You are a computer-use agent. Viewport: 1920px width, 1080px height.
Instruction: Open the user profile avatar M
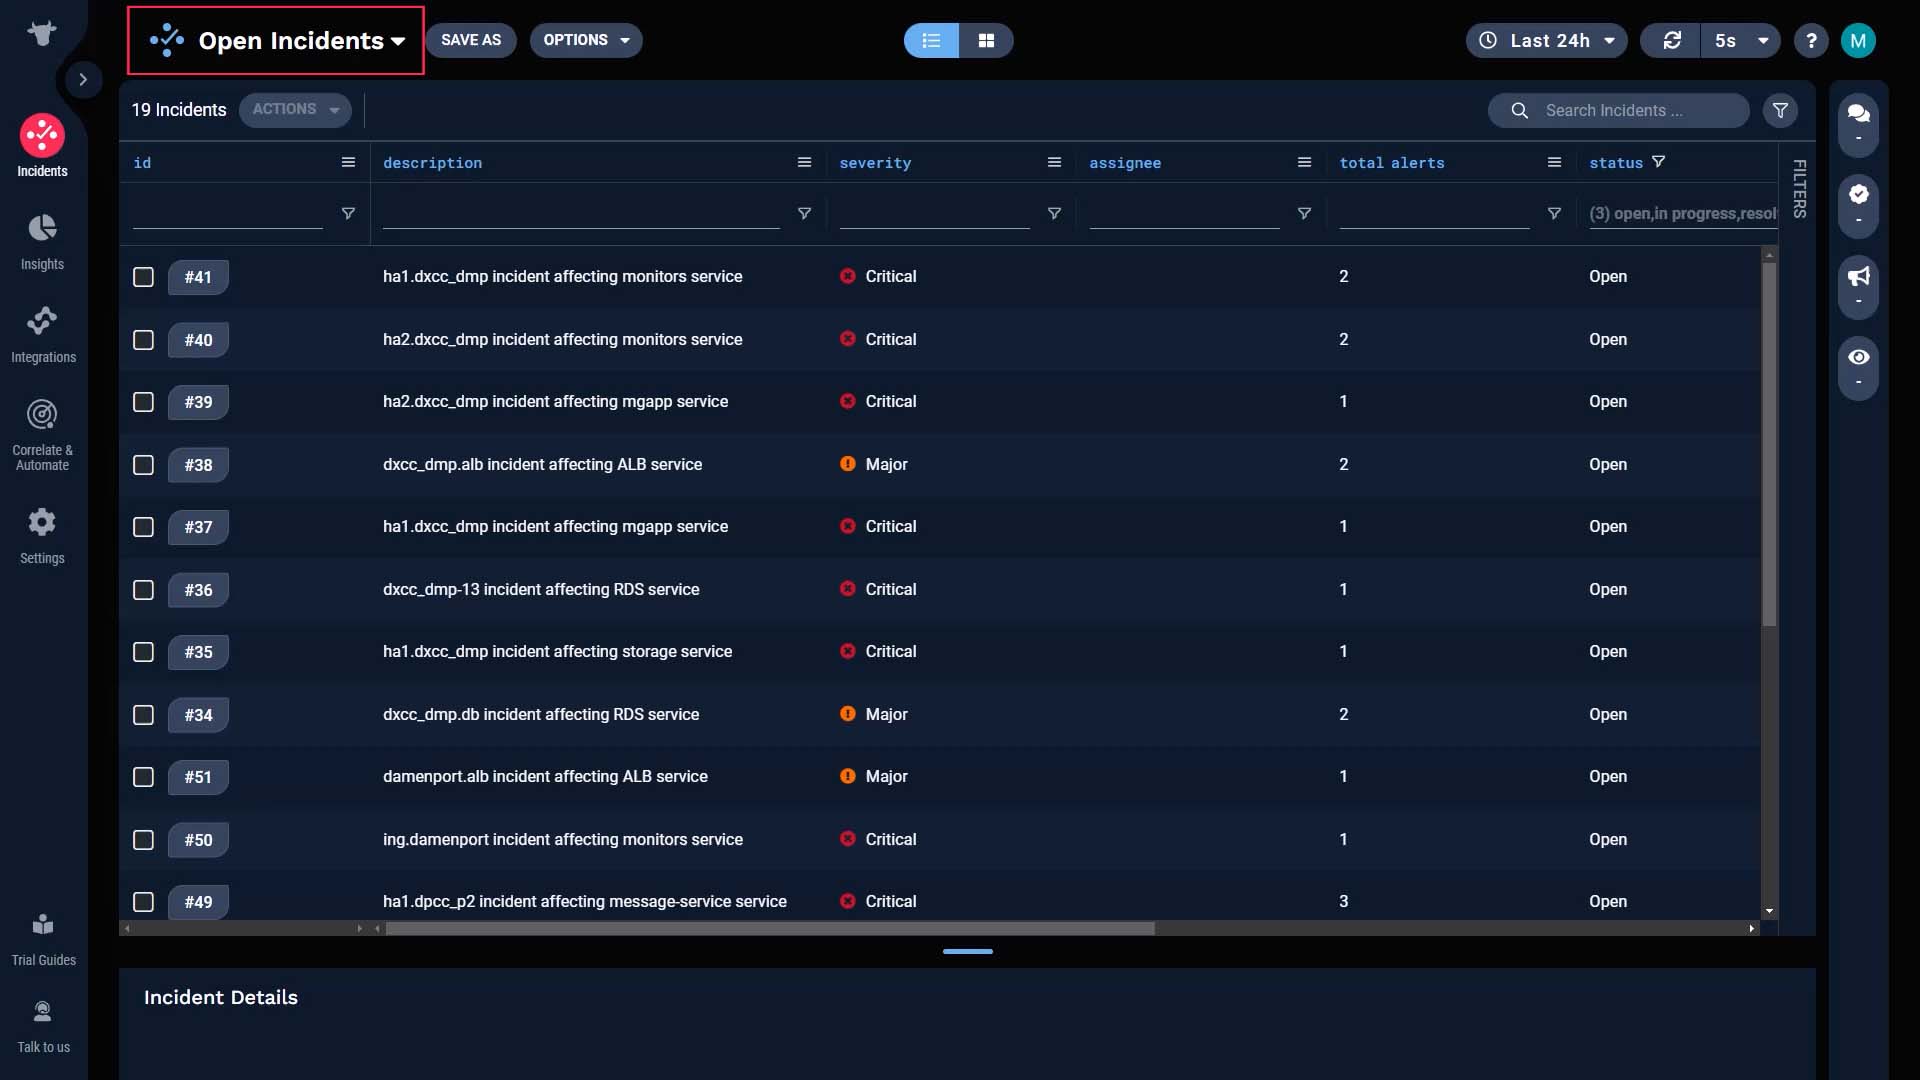(x=1858, y=40)
